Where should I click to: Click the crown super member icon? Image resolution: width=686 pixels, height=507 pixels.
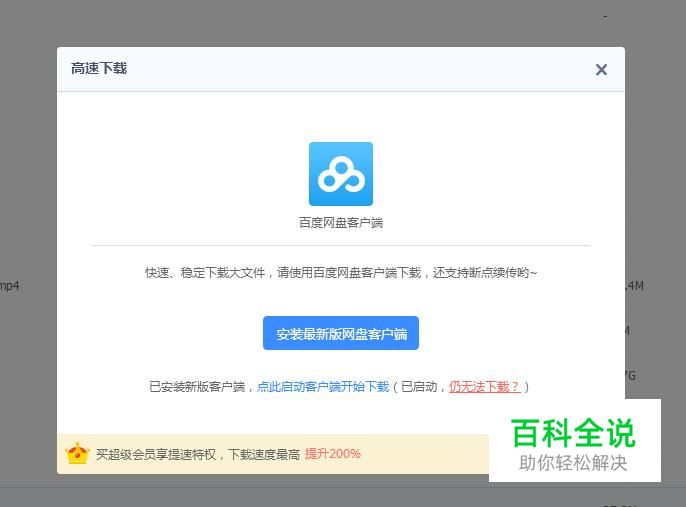click(77, 454)
